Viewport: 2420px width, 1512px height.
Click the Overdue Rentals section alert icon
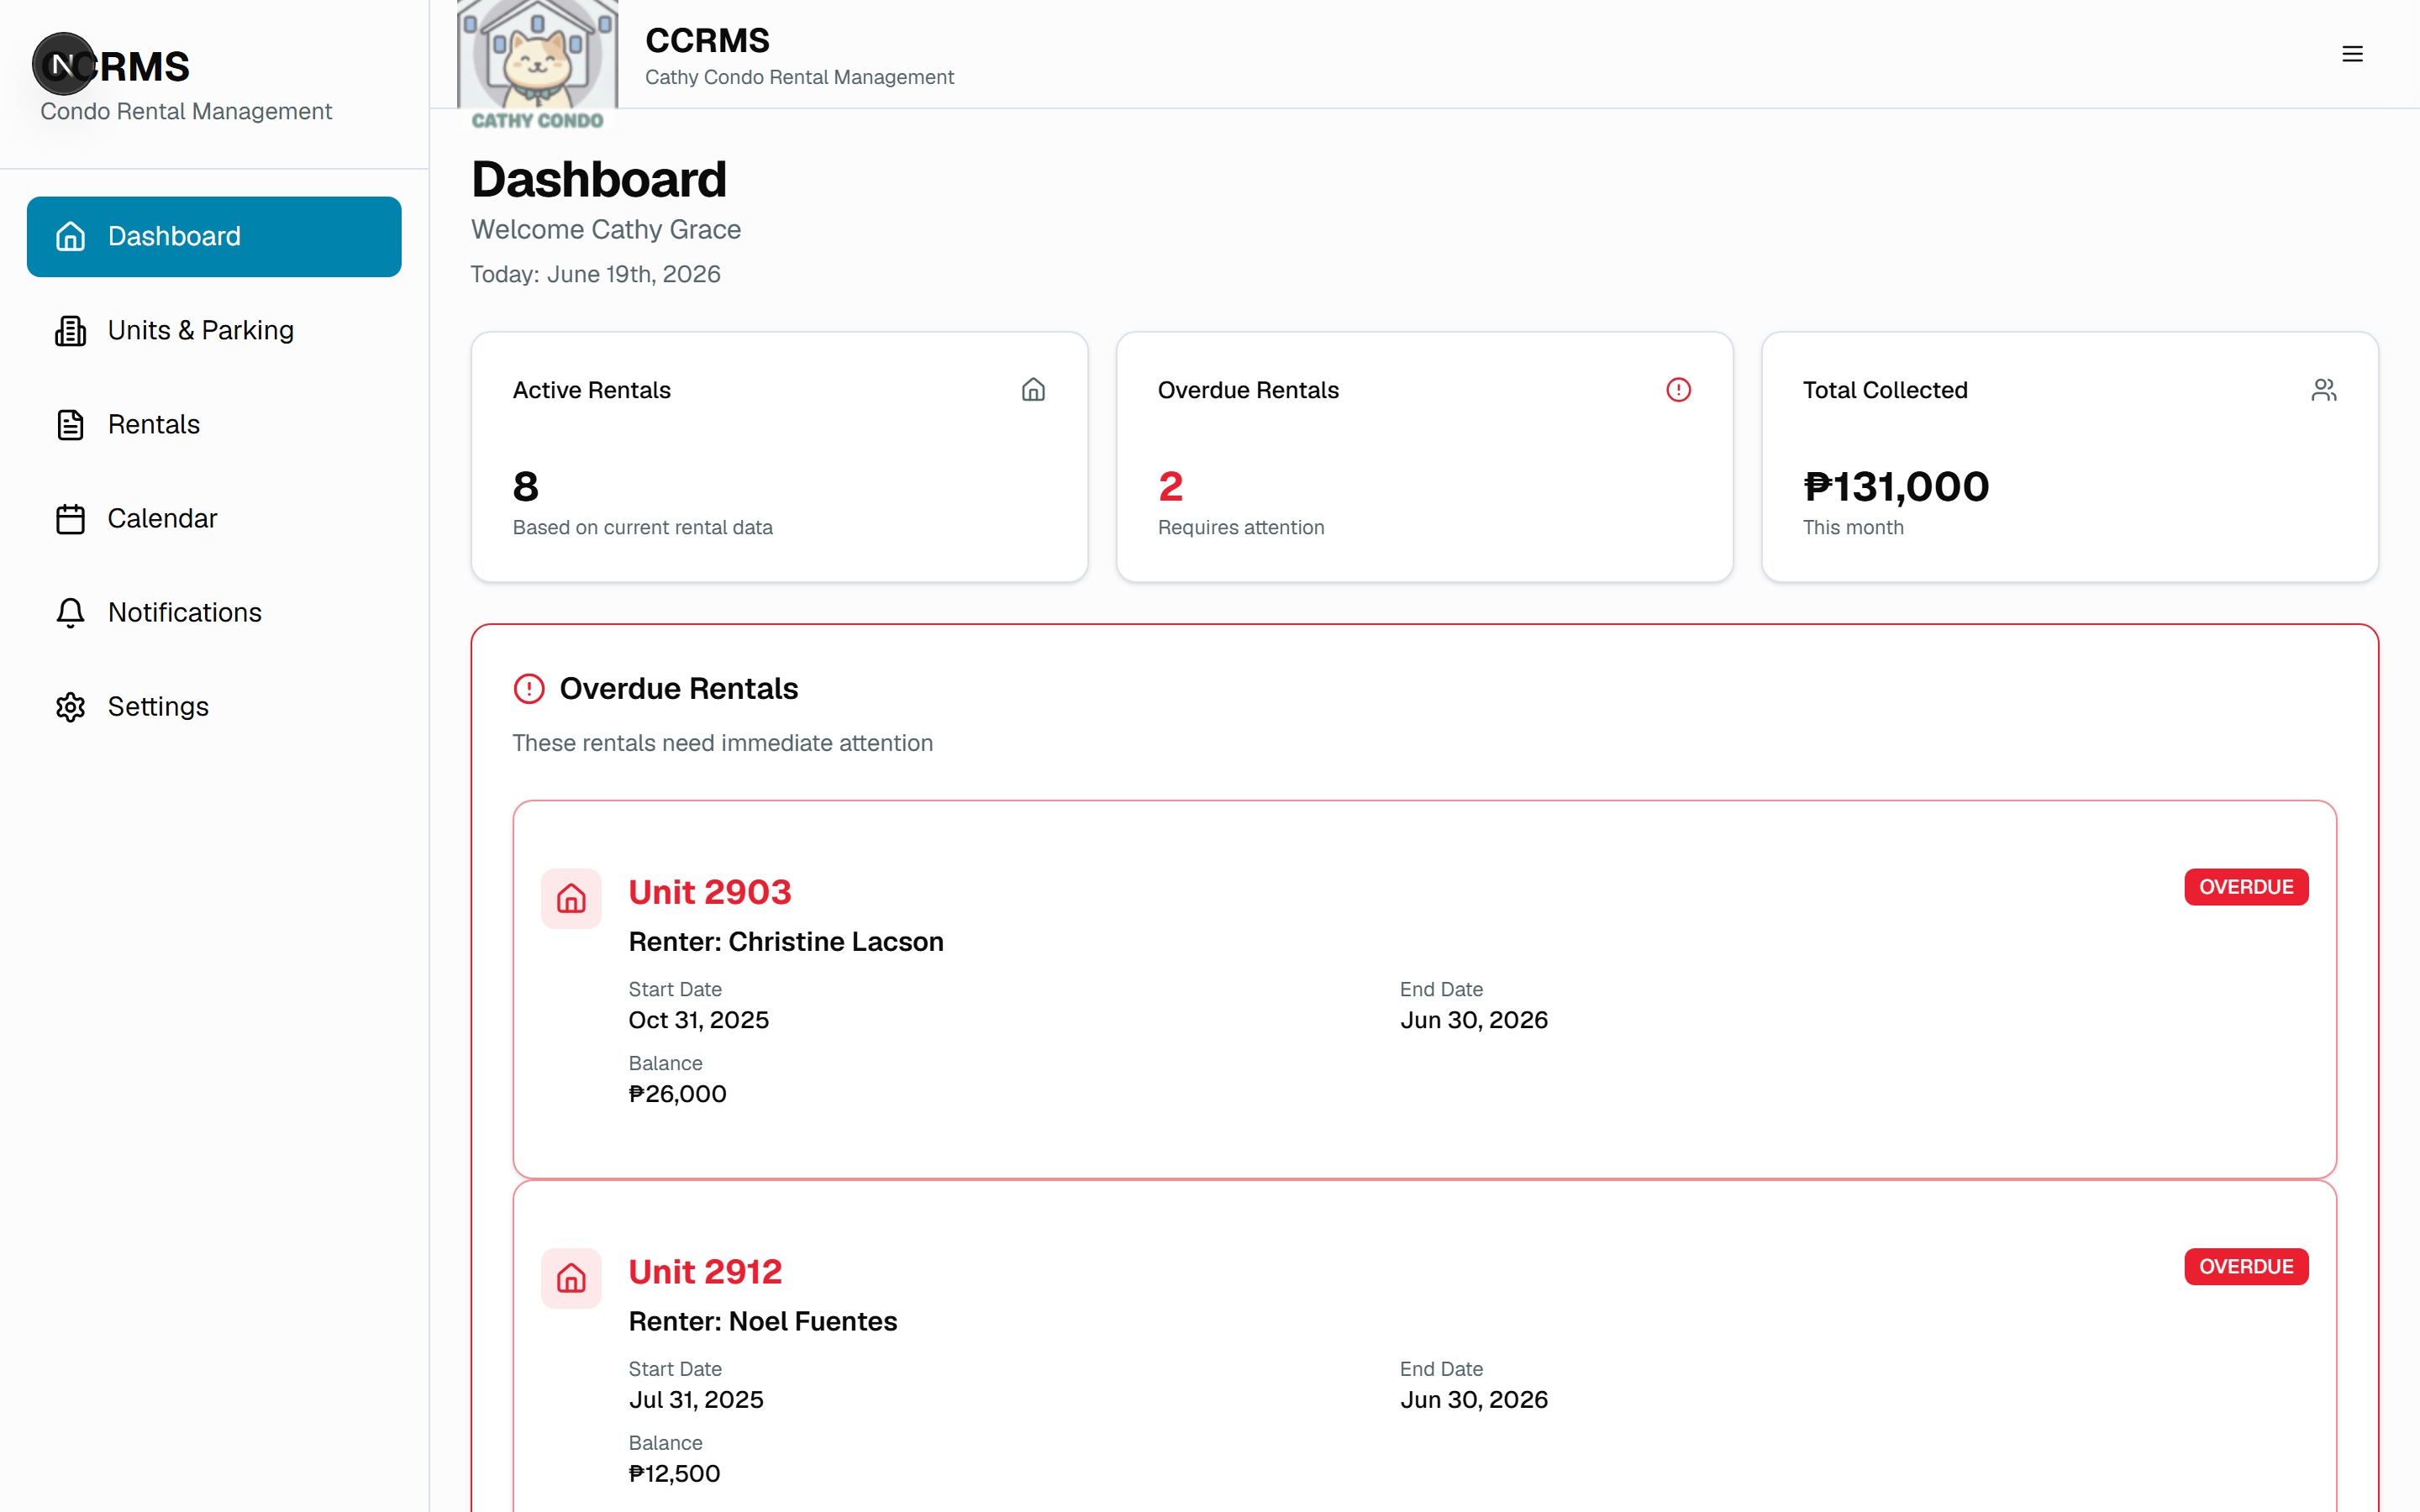pyautogui.click(x=529, y=689)
